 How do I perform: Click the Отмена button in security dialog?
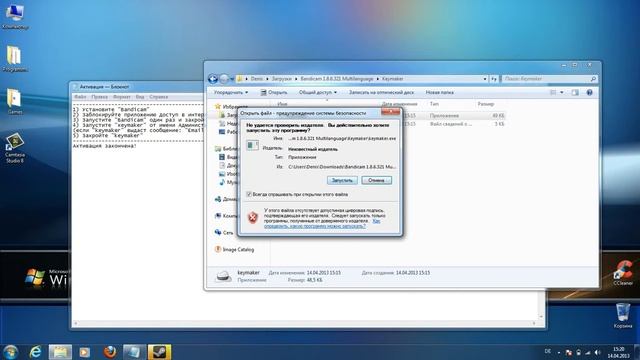[x=376, y=180]
